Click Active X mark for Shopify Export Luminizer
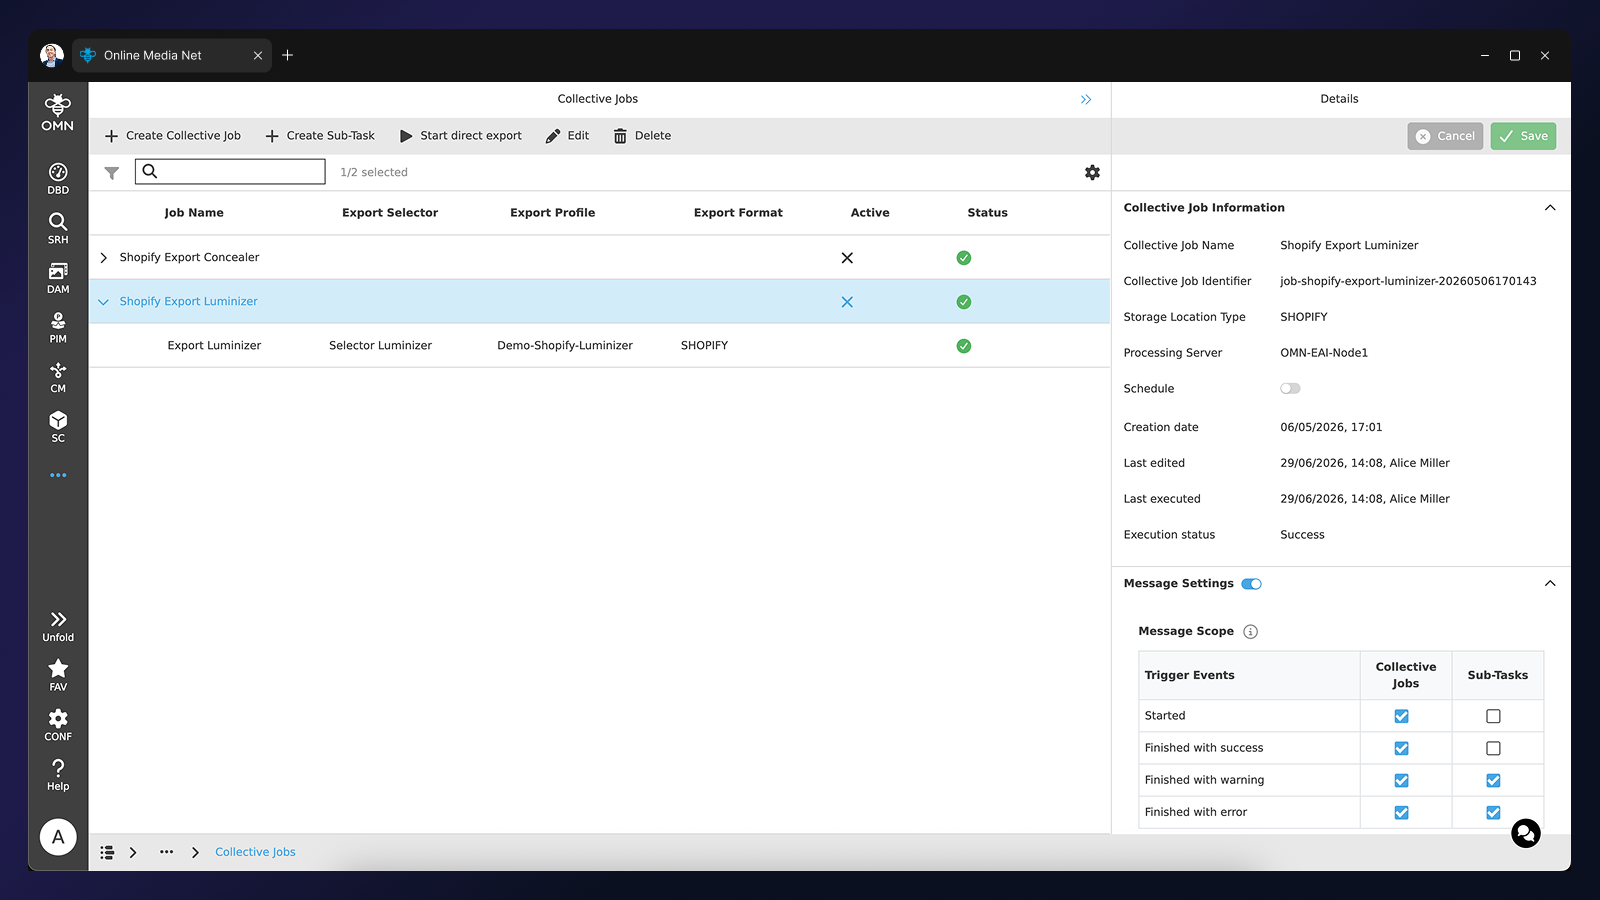 point(847,302)
